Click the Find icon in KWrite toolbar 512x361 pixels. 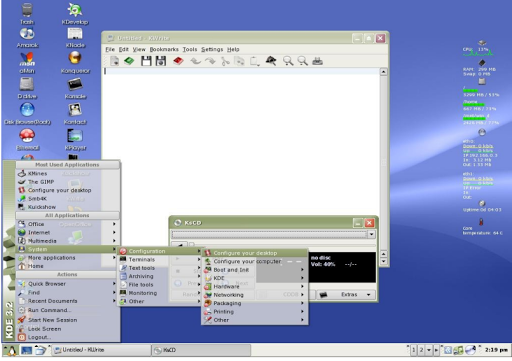[x=271, y=61]
